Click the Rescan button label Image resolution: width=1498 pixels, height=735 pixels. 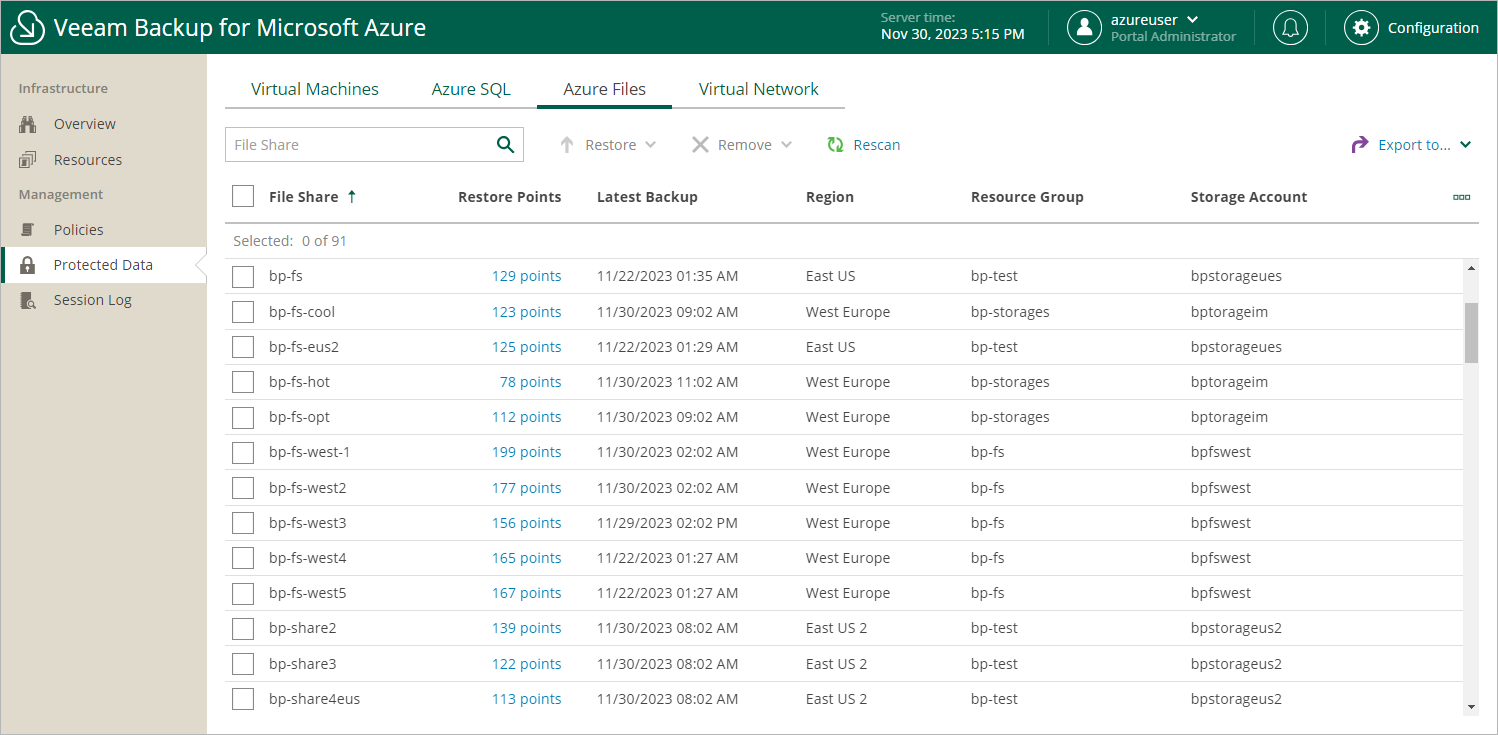(x=877, y=145)
